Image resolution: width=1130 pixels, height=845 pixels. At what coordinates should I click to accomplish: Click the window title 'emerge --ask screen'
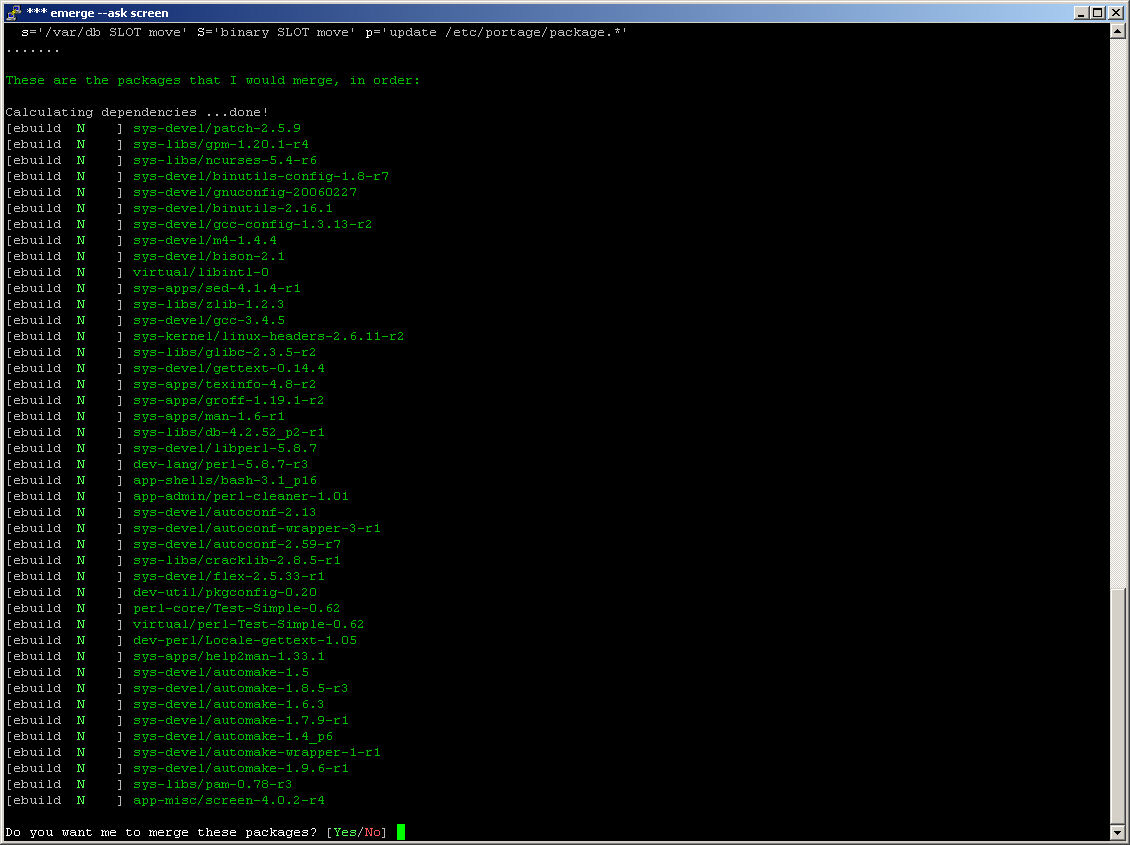click(x=110, y=12)
